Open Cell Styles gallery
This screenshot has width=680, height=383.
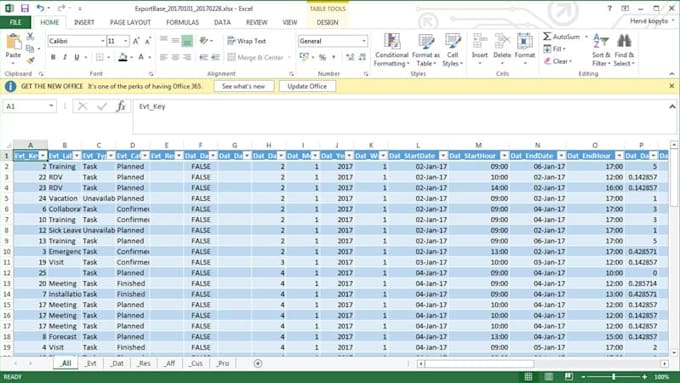point(452,50)
